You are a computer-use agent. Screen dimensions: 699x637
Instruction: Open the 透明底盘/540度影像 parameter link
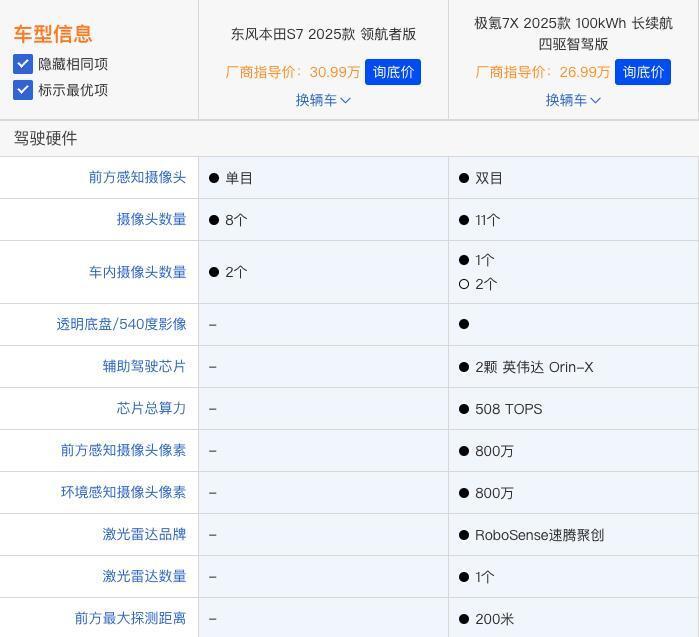click(x=121, y=324)
